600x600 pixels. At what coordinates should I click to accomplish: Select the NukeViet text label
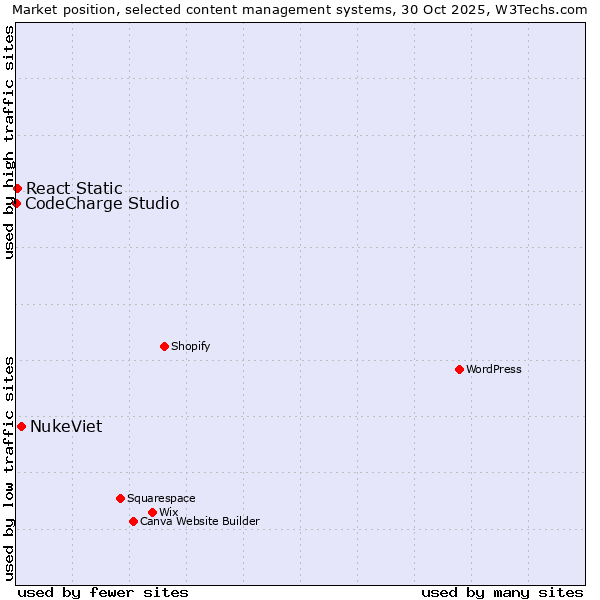[x=66, y=427]
